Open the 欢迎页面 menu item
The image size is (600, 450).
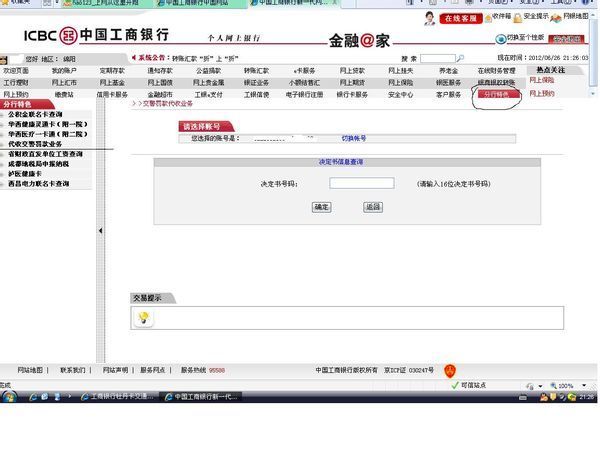(16, 71)
